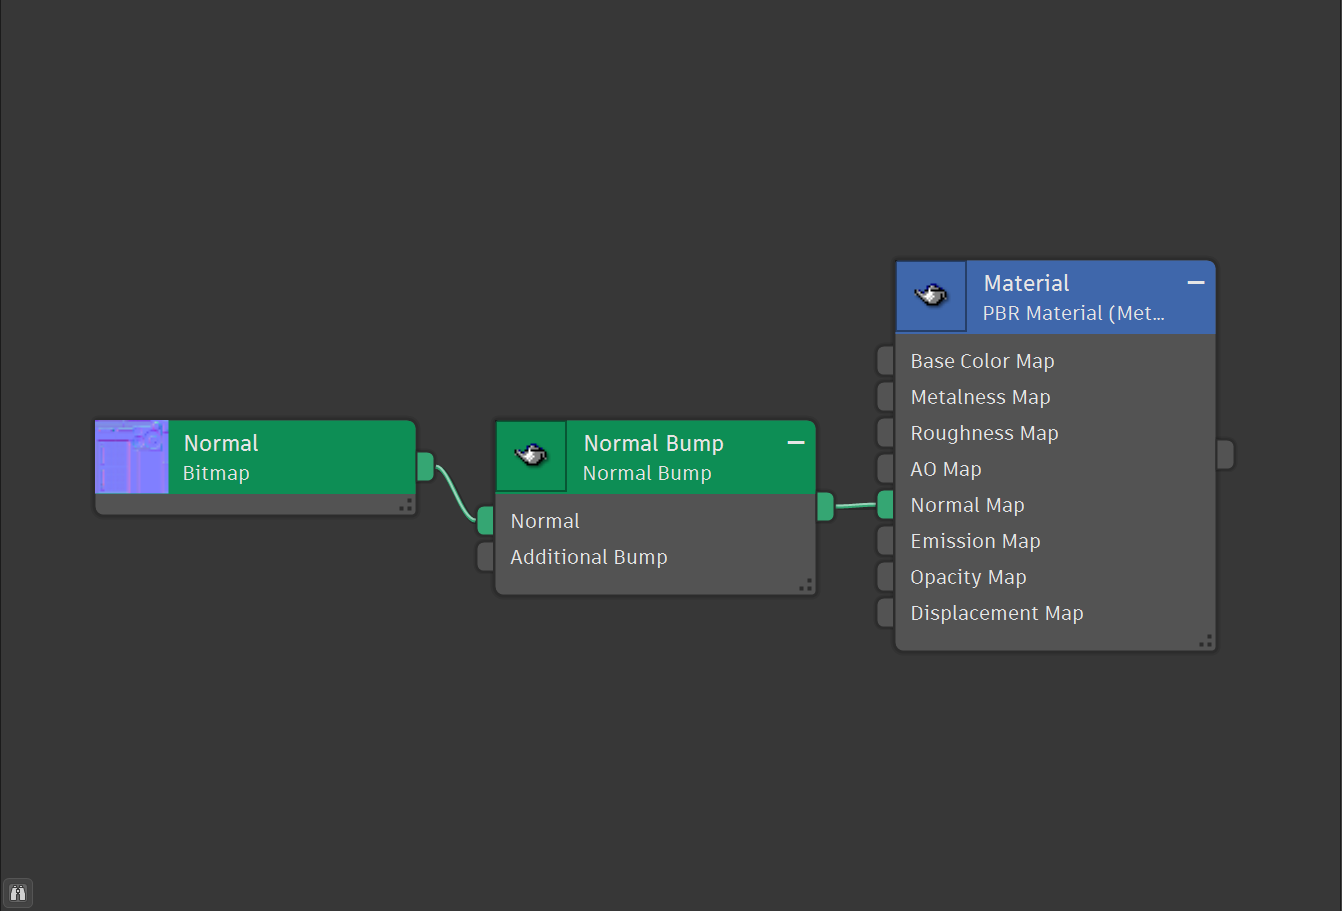This screenshot has width=1342, height=911.
Task: Click the output socket of Normal Bitmap node
Action: (x=425, y=466)
